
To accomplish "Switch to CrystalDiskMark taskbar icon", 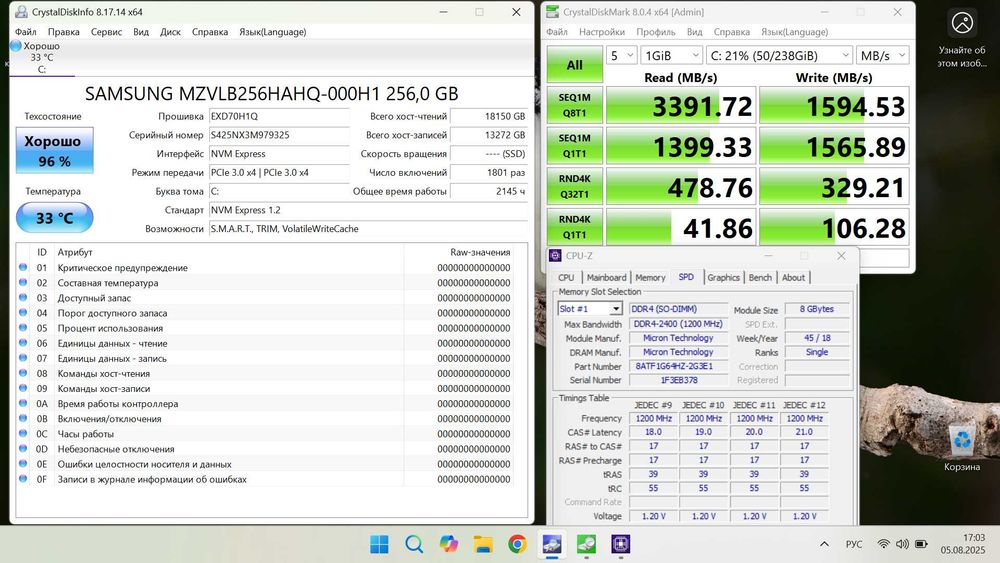I will point(586,544).
